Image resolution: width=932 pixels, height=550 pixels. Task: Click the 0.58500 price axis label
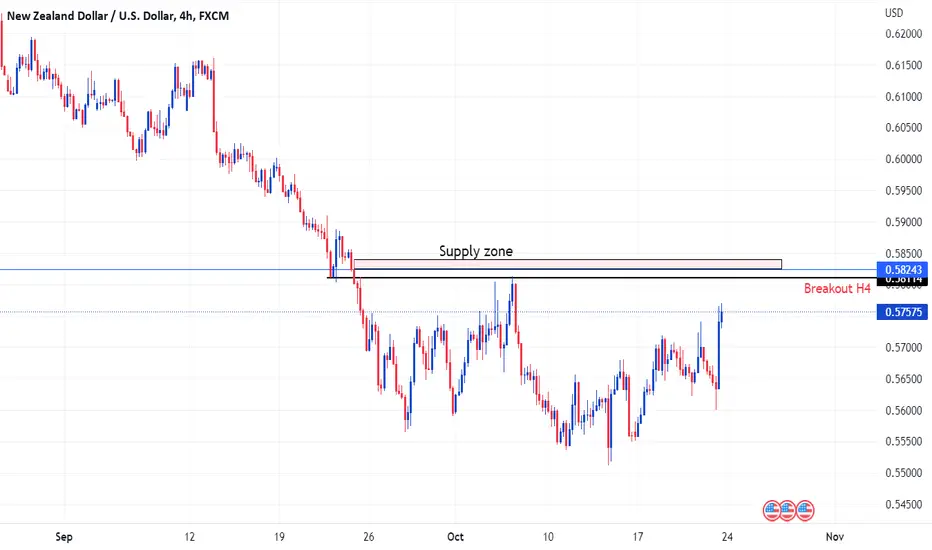click(x=903, y=254)
